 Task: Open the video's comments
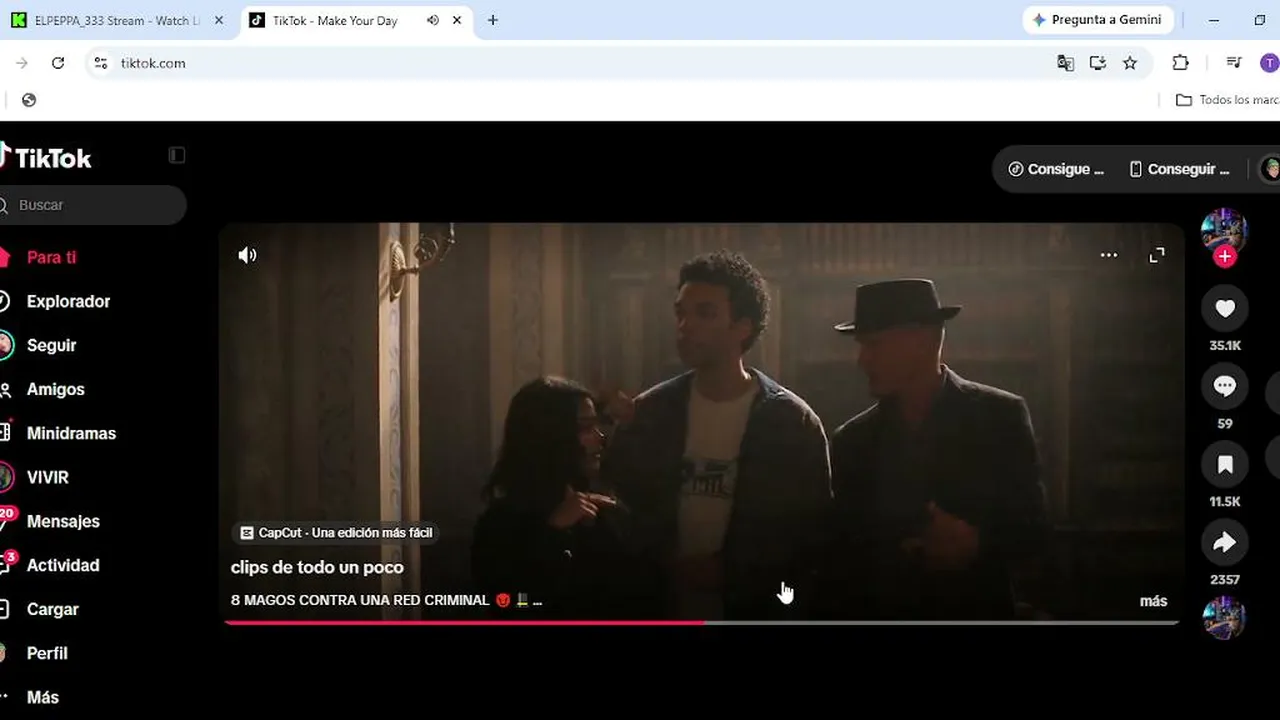[1225, 387]
